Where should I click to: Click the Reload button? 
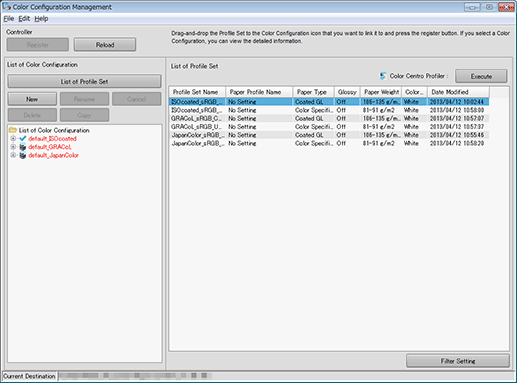[105, 45]
